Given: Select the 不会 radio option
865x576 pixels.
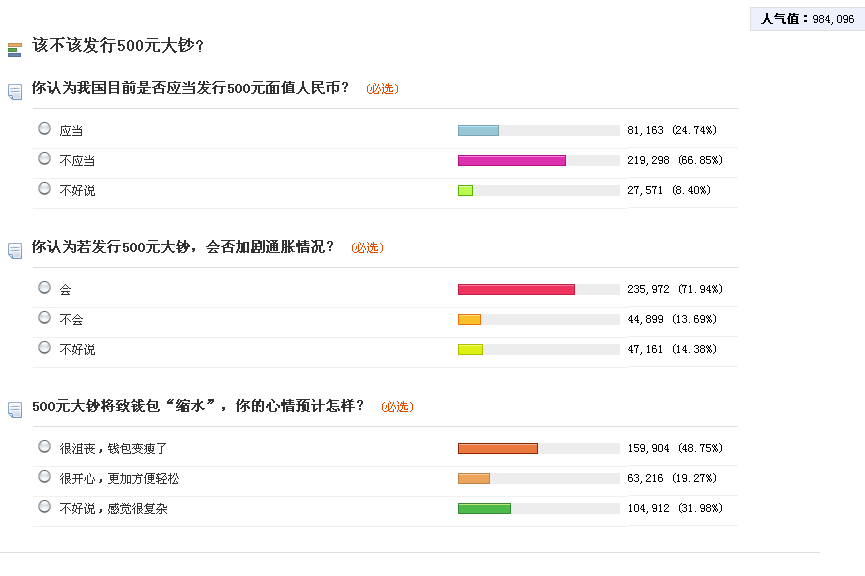Looking at the screenshot, I should click(44, 317).
